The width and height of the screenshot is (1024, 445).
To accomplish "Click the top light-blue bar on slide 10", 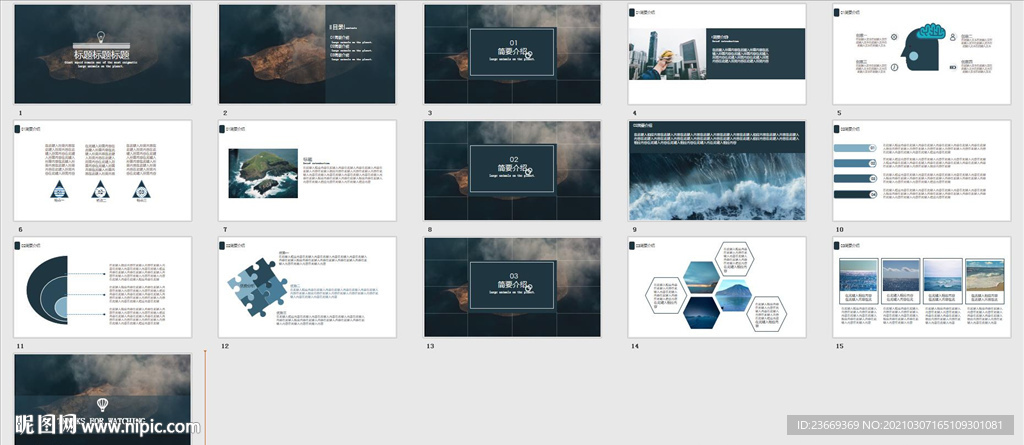I will tap(855, 148).
